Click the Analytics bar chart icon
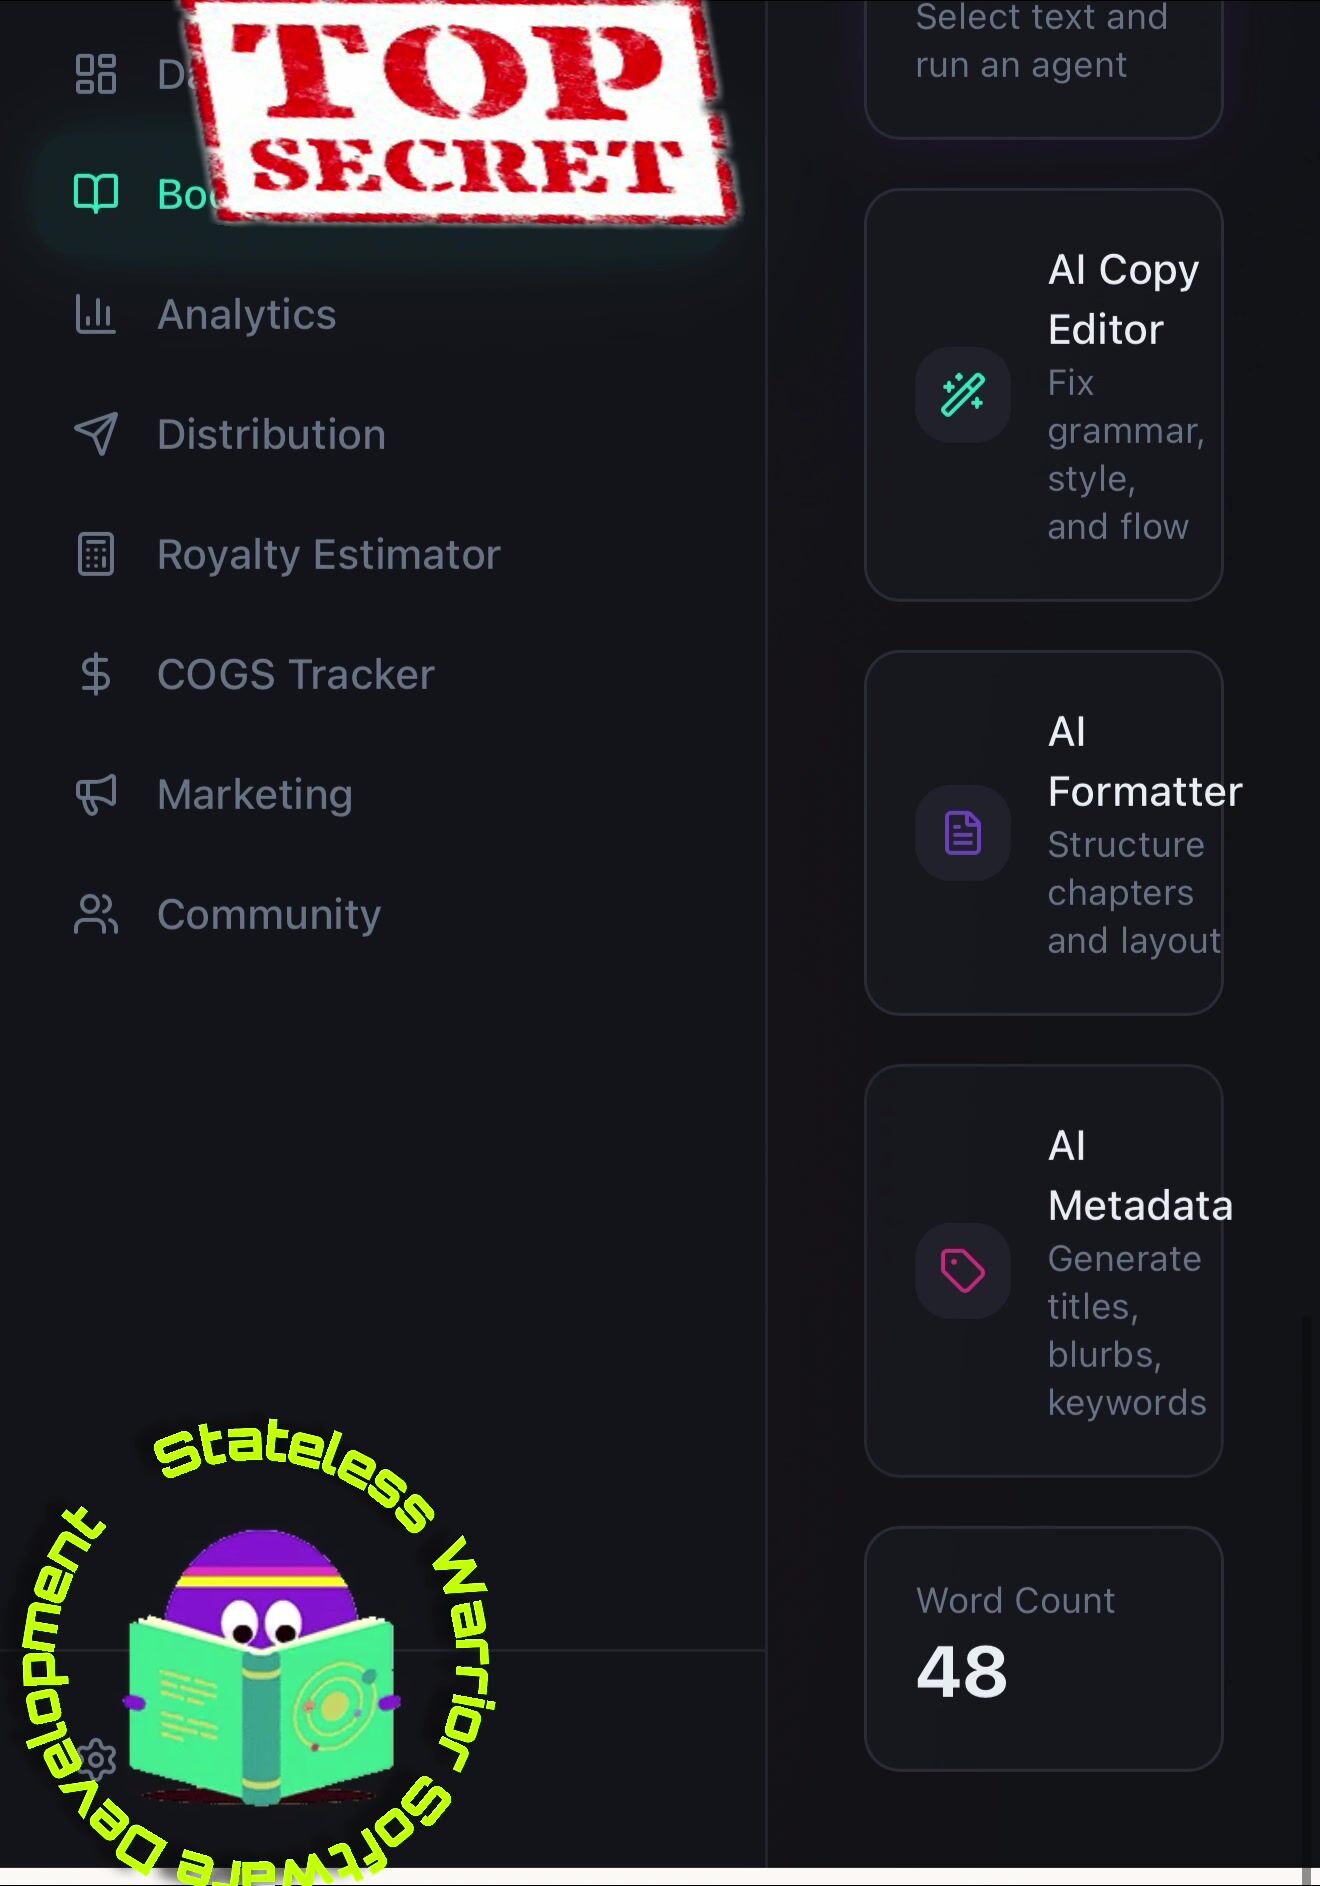 96,314
